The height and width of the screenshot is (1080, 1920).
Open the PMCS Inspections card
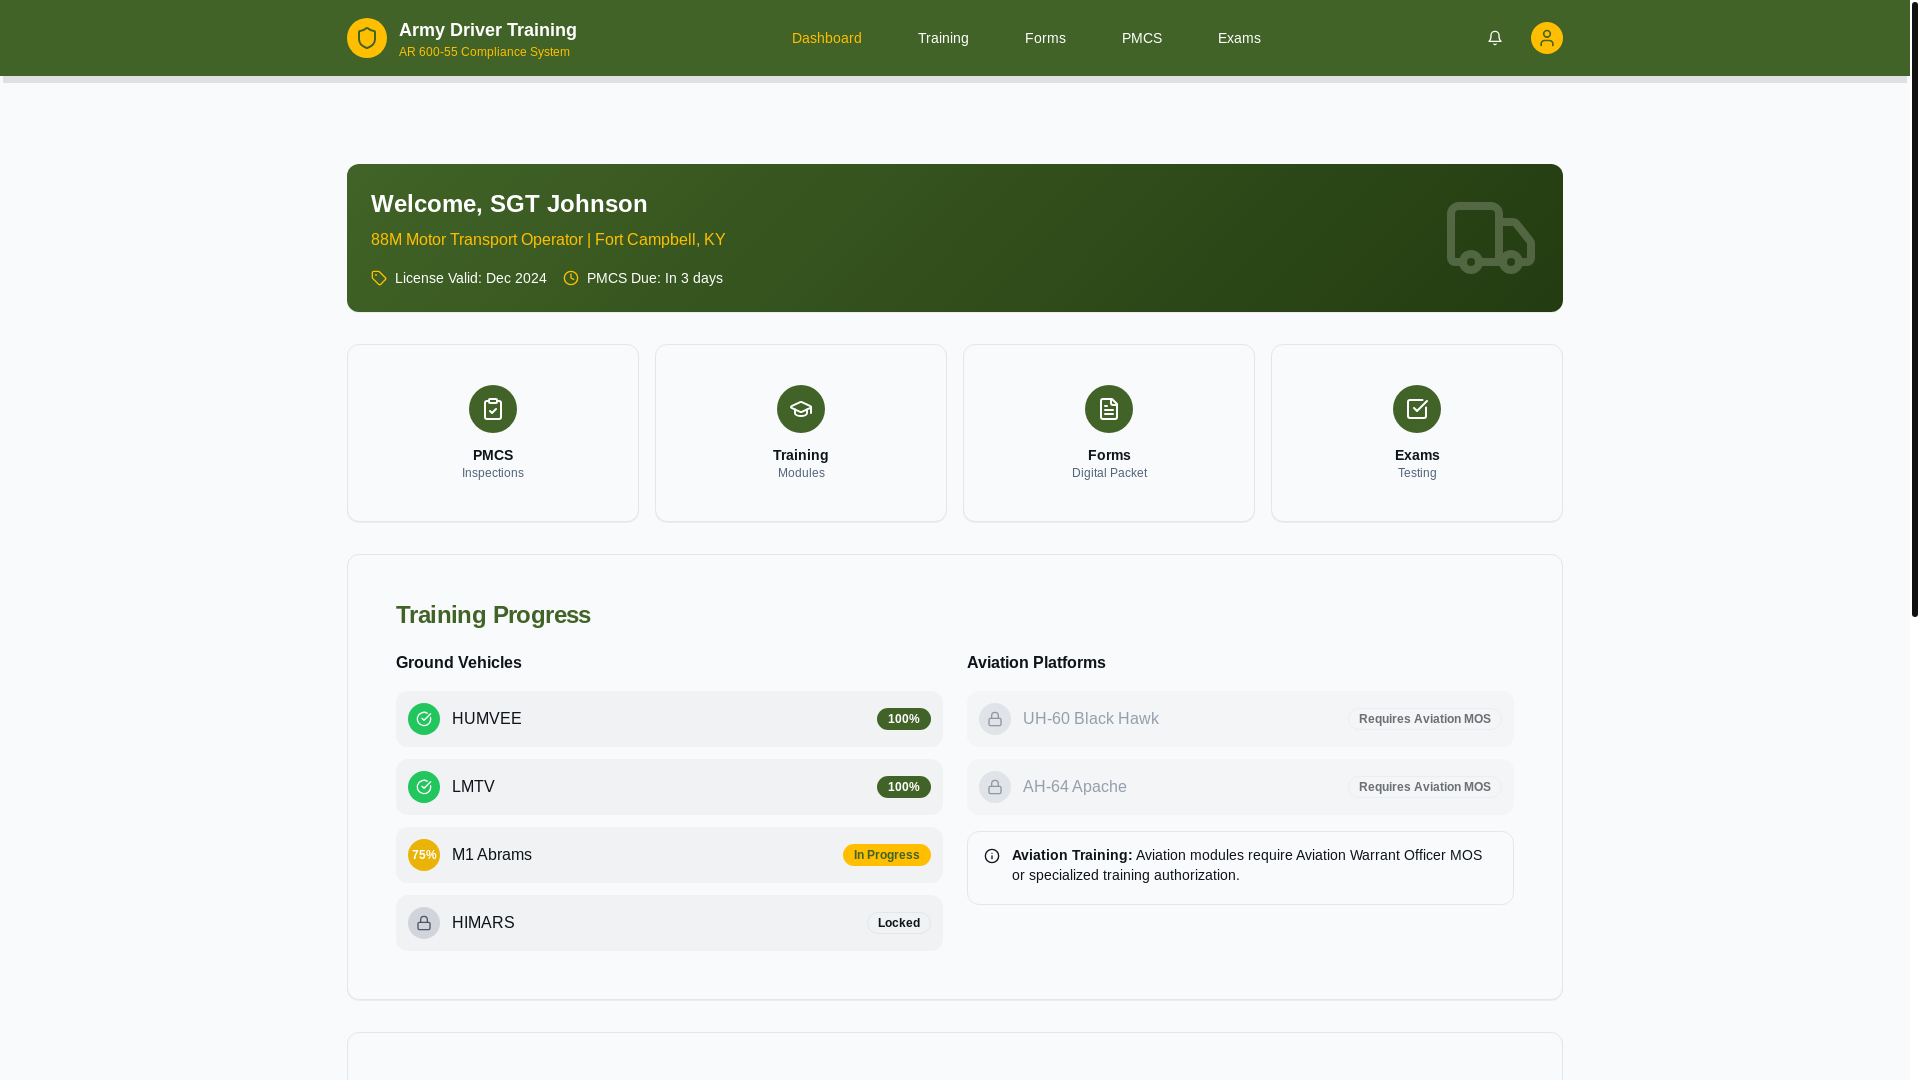point(493,433)
